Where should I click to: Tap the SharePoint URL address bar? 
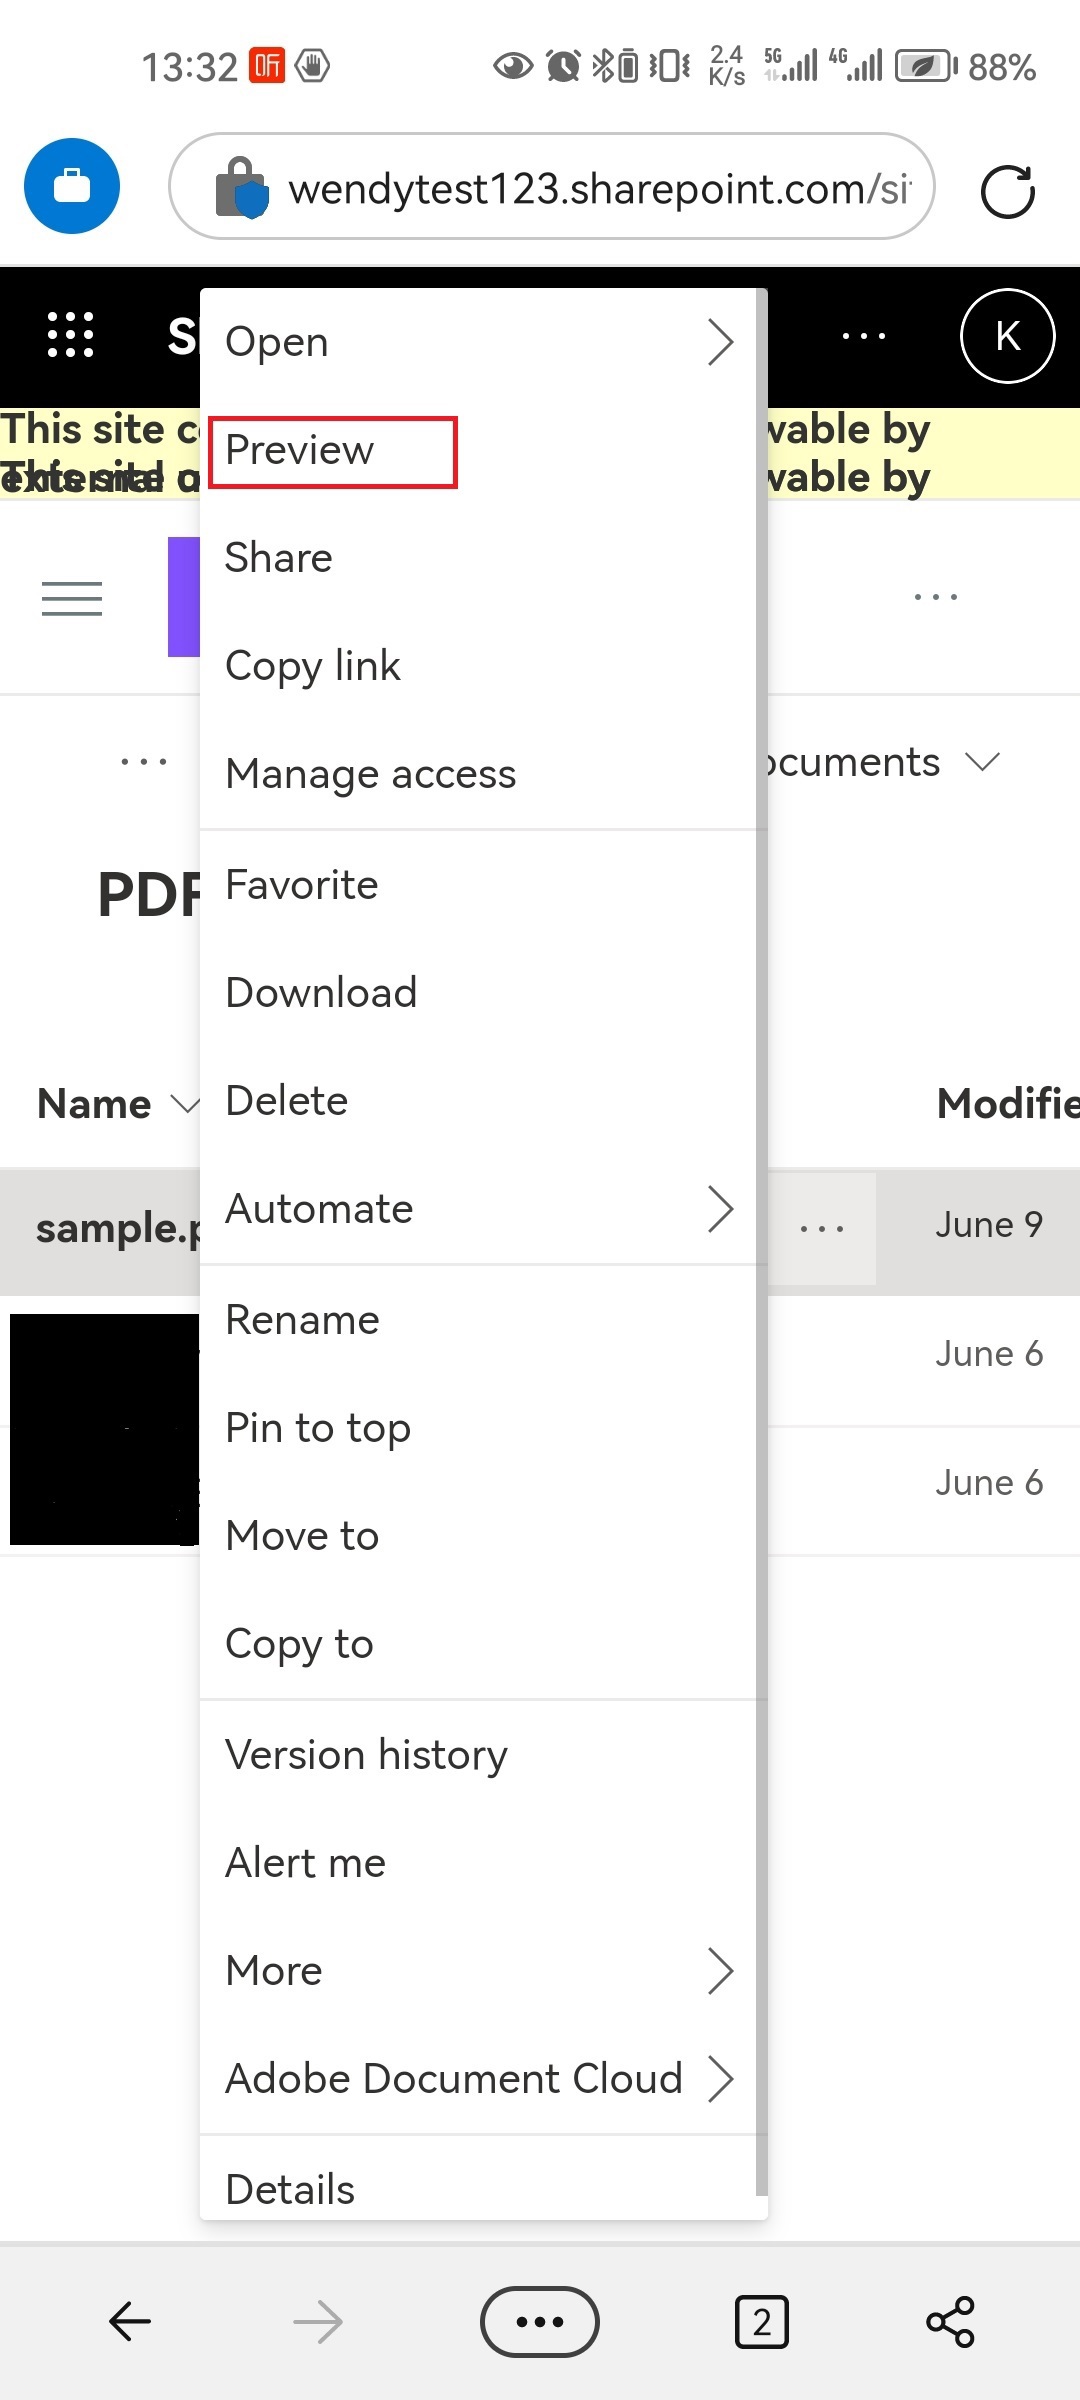click(x=552, y=187)
